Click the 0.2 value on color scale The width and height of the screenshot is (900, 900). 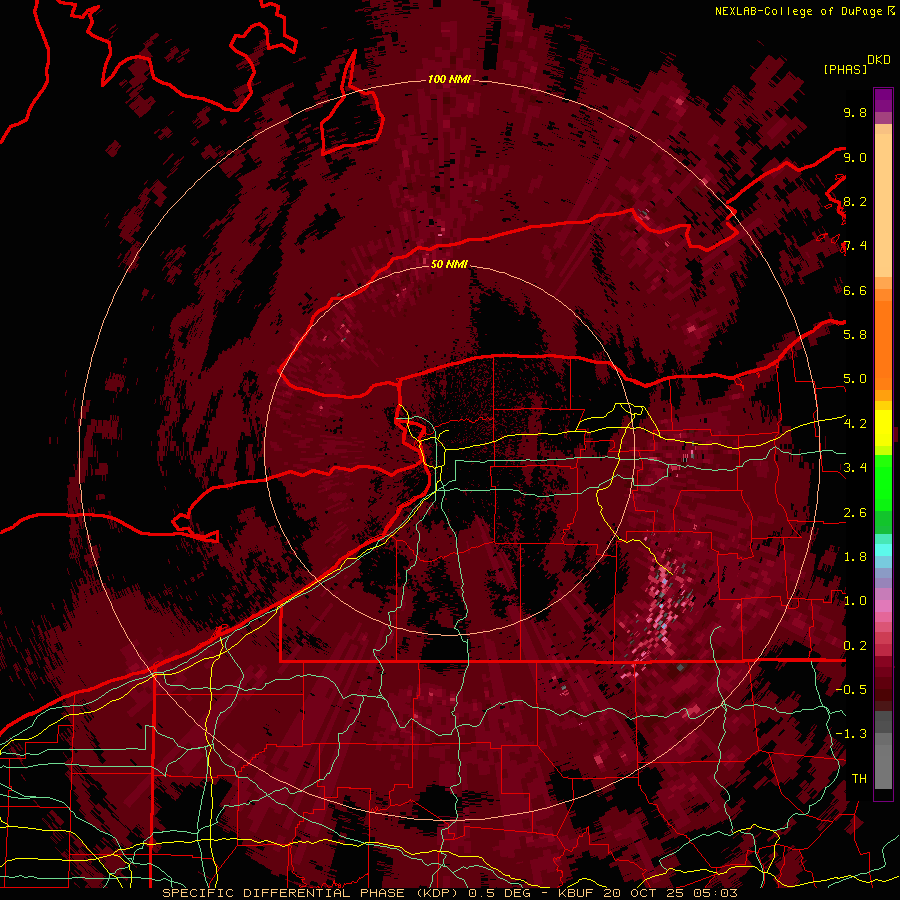point(855,646)
